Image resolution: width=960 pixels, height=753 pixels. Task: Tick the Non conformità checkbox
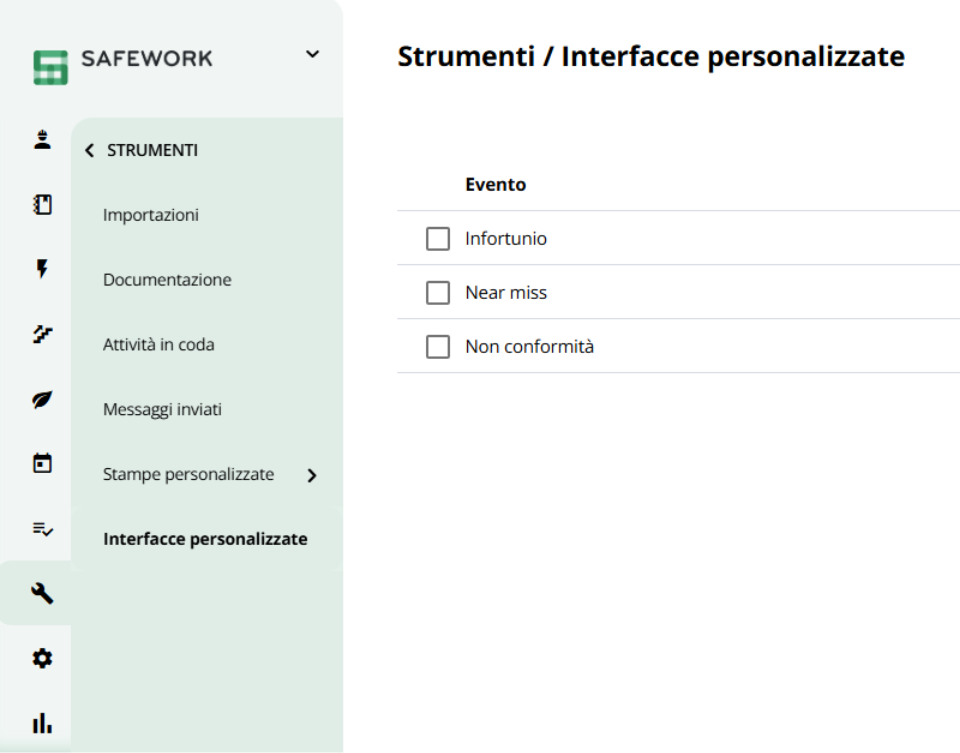(x=438, y=347)
